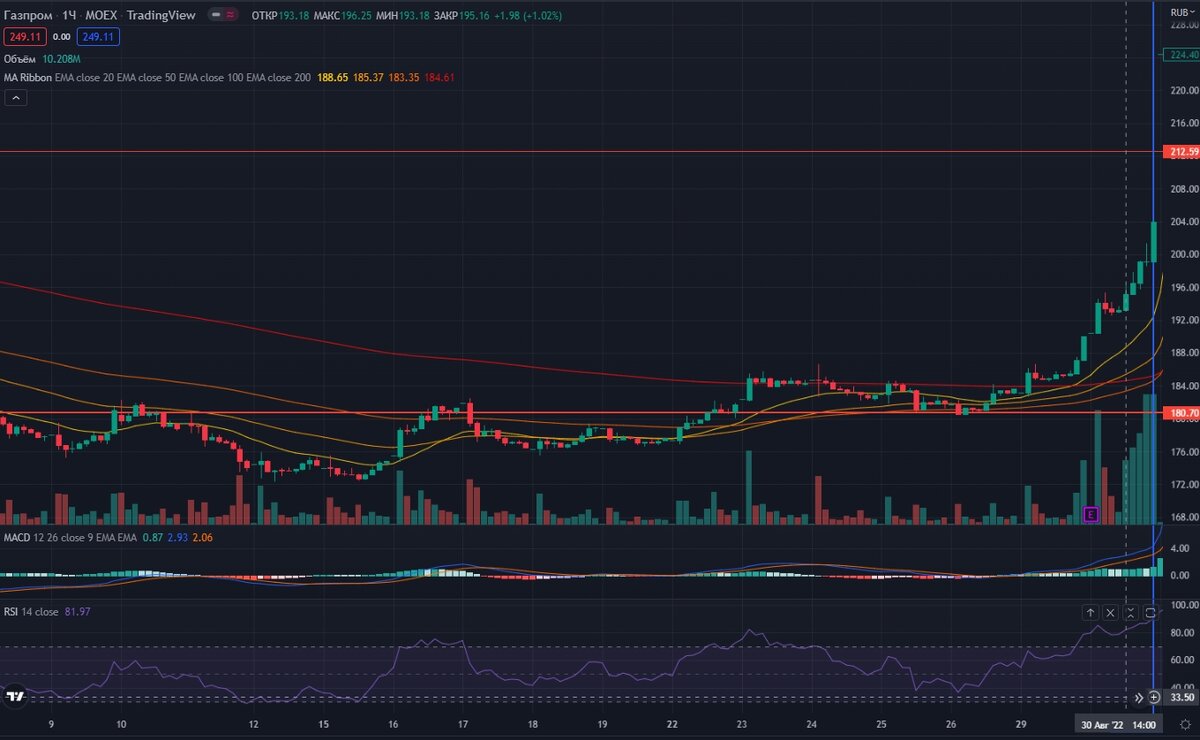Screen dimensions: 1200x740
Task: Click the 212.59 red price label
Action: (x=1183, y=152)
